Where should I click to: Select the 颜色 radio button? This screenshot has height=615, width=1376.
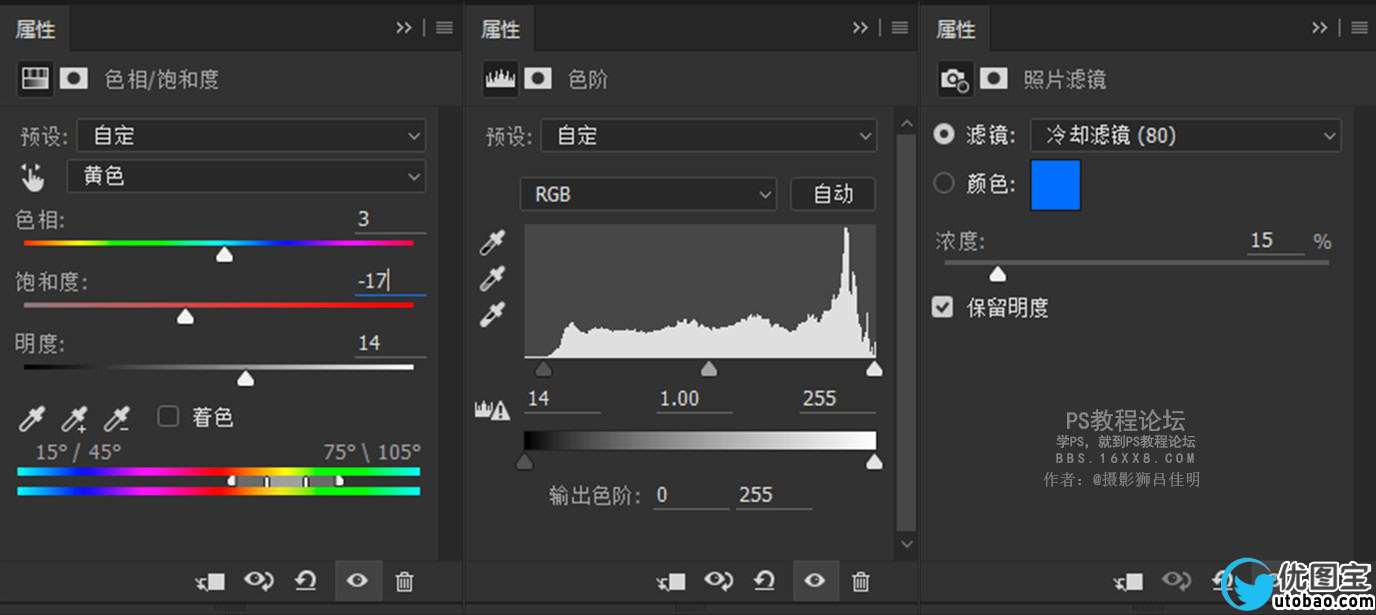[x=943, y=183]
